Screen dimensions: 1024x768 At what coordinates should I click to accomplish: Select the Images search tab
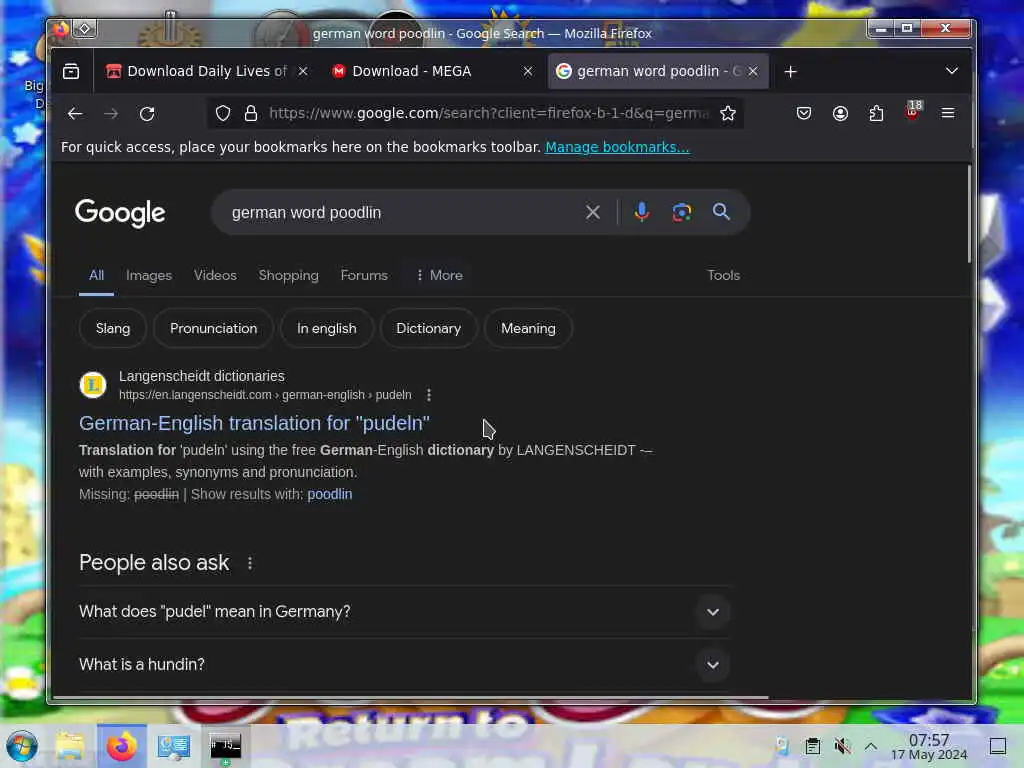click(x=149, y=276)
